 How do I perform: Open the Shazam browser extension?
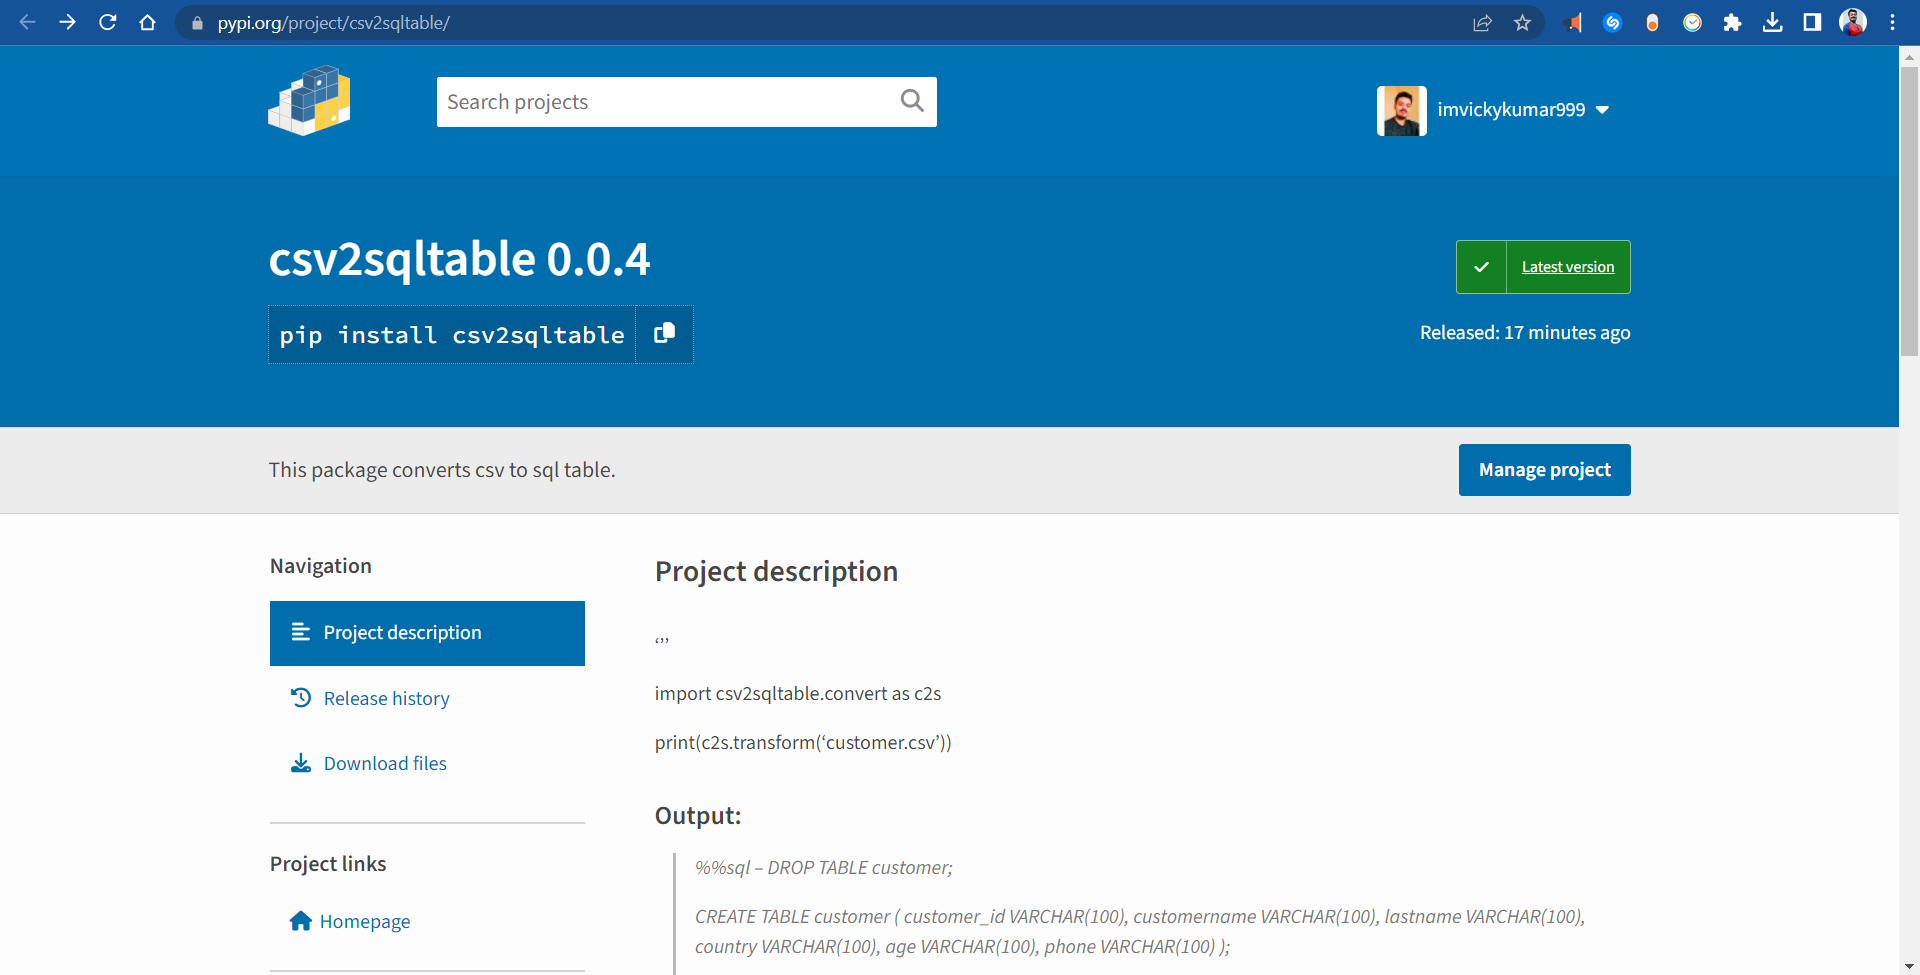1612,22
